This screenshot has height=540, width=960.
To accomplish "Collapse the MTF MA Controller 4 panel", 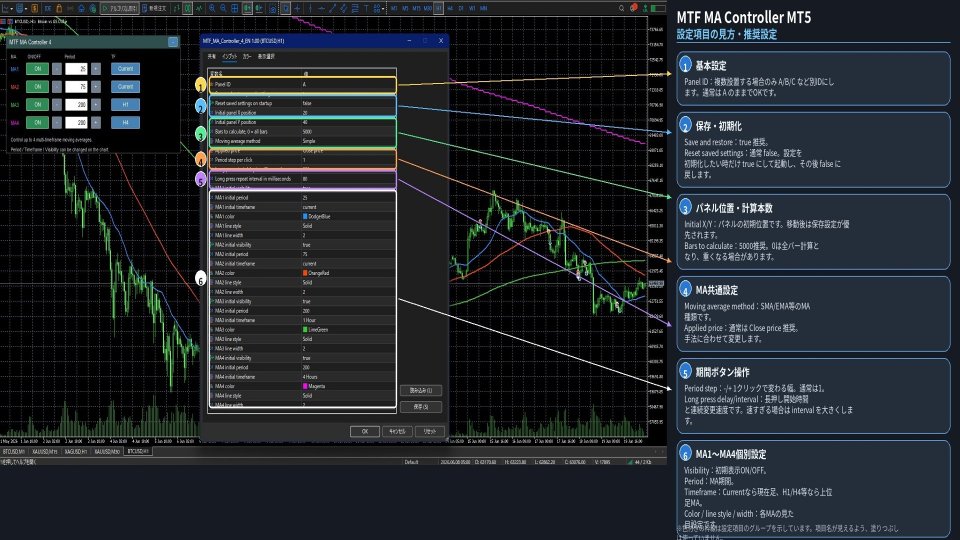I will [x=173, y=42].
